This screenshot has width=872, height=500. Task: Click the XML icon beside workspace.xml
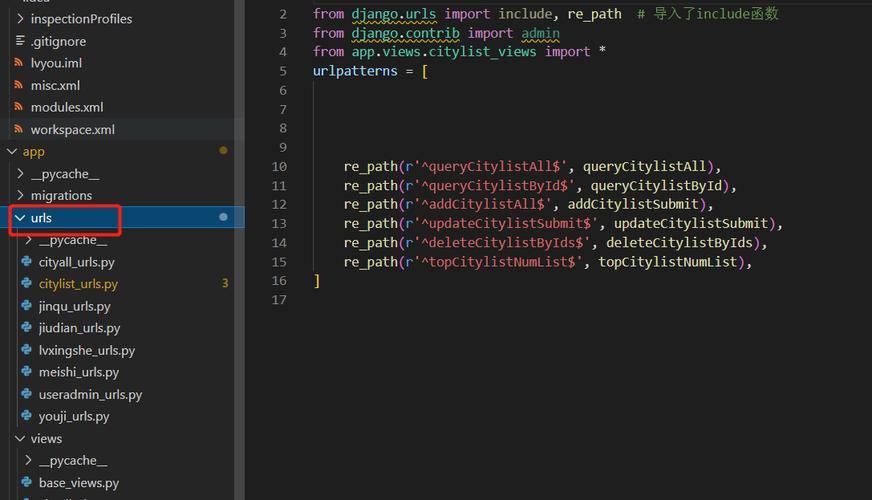click(19, 130)
